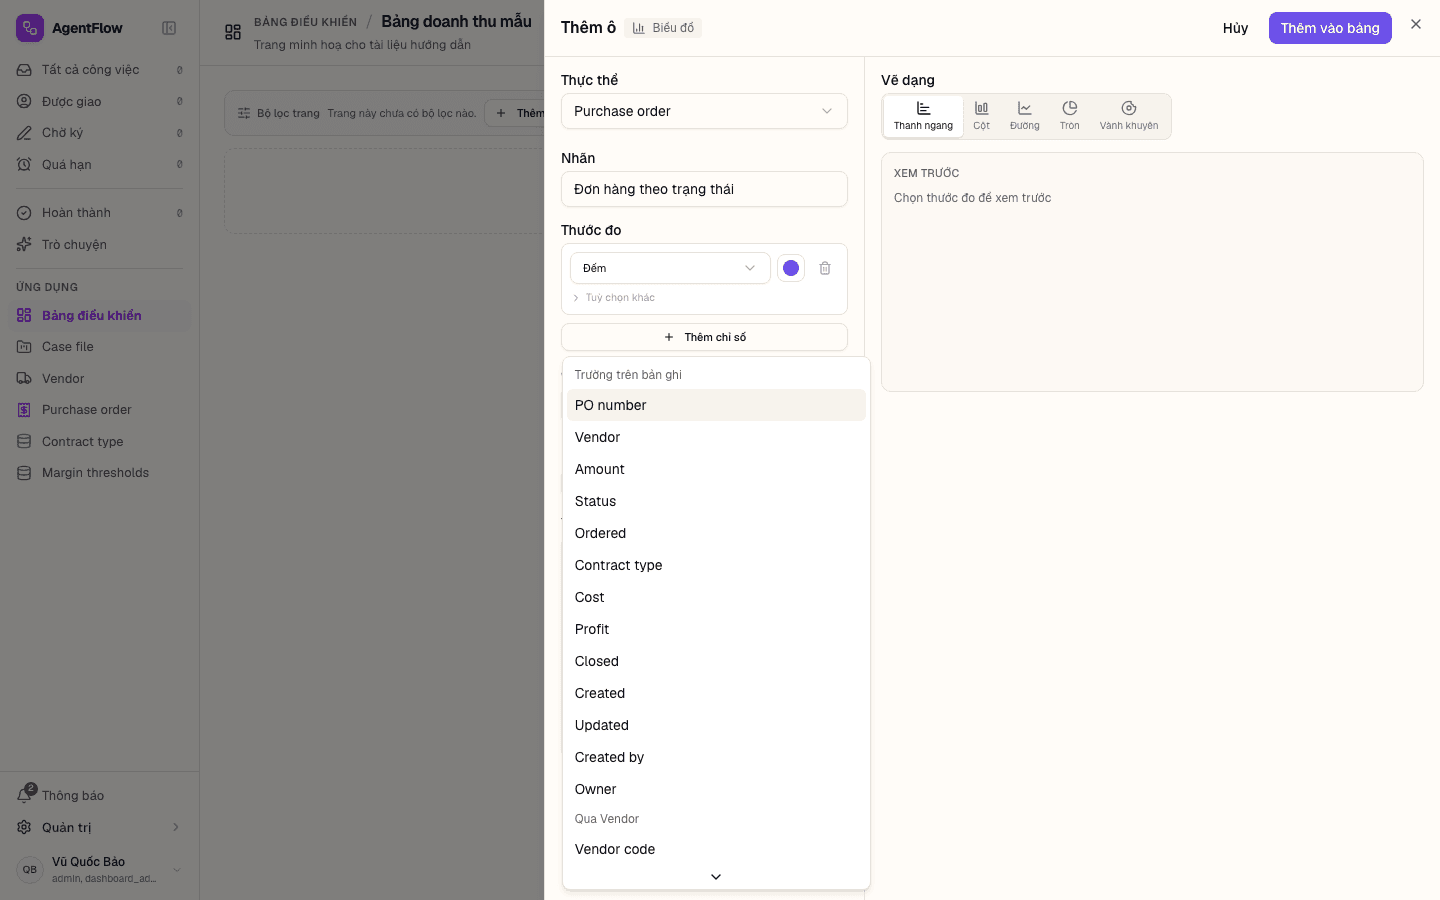Open Quá hạn sidebar item
The width and height of the screenshot is (1440, 900).
(x=99, y=164)
